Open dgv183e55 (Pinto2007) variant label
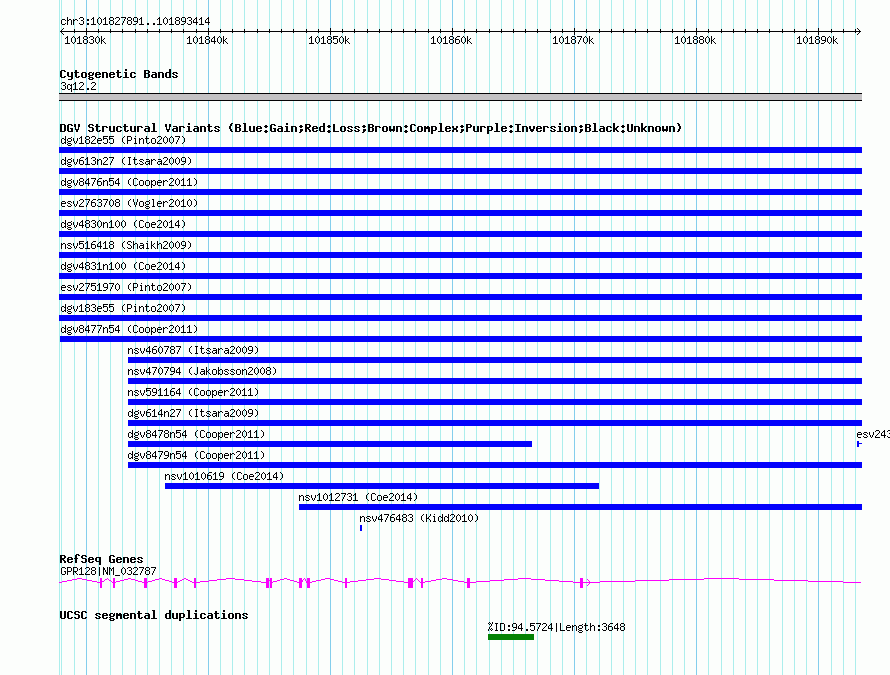The image size is (890, 675). click(x=123, y=308)
